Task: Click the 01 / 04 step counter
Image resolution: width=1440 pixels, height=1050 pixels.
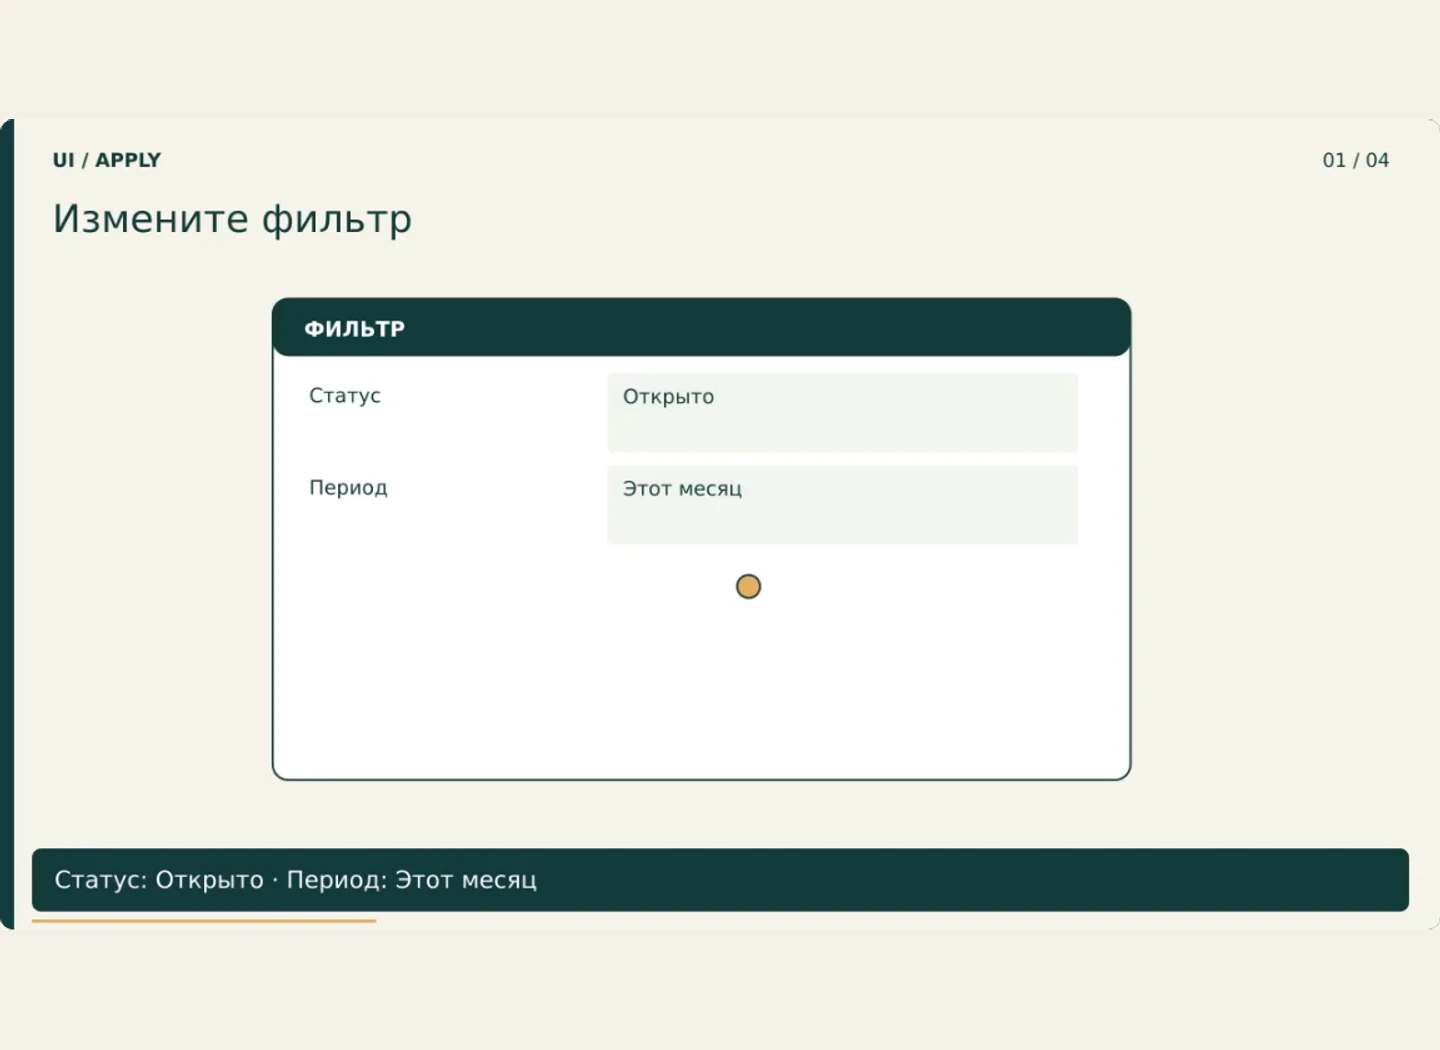Action: (x=1356, y=160)
